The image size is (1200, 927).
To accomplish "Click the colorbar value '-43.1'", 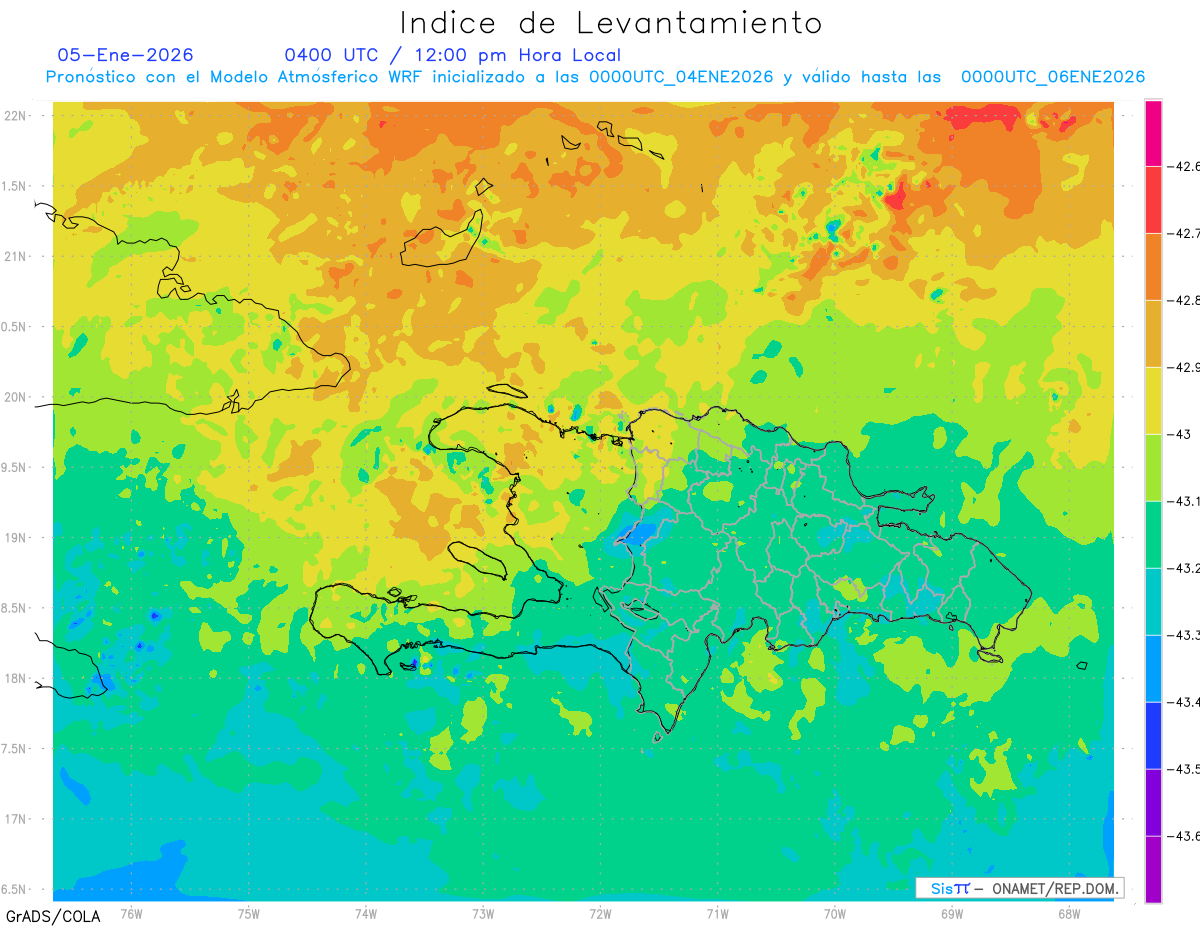I will pos(1183,501).
